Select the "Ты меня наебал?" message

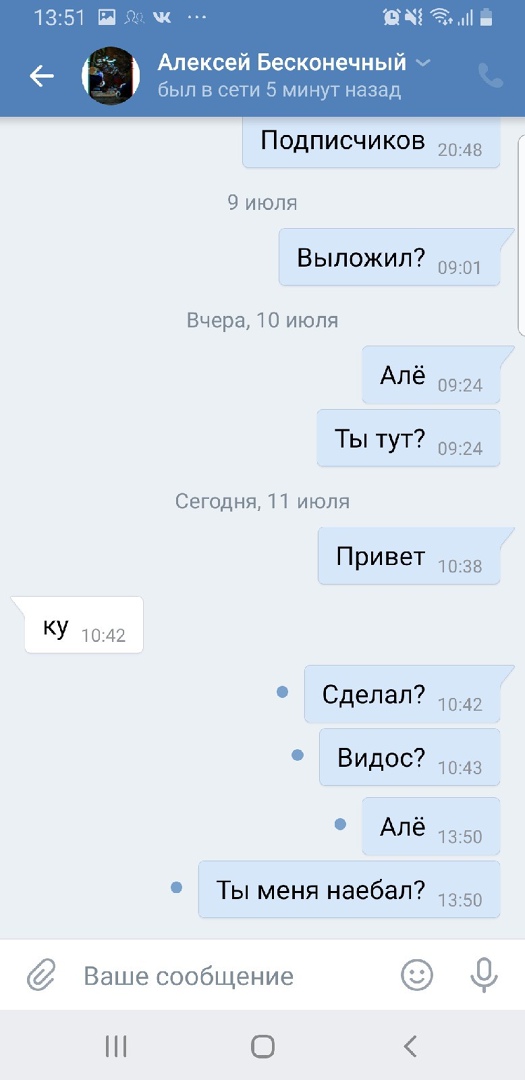click(x=349, y=889)
